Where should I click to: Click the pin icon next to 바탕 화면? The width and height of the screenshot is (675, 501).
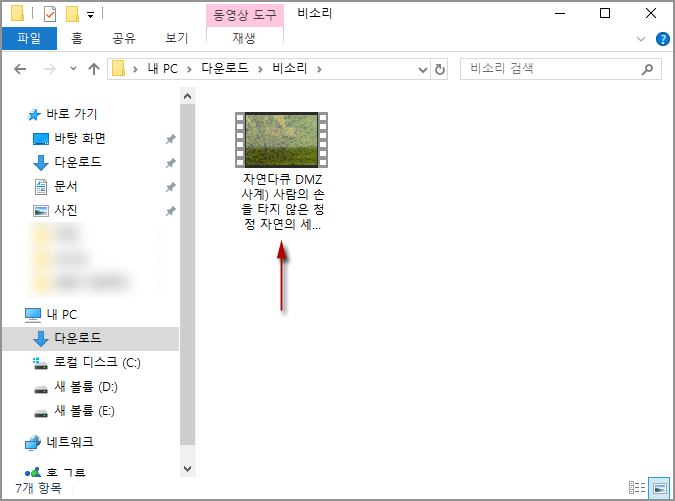(171, 139)
